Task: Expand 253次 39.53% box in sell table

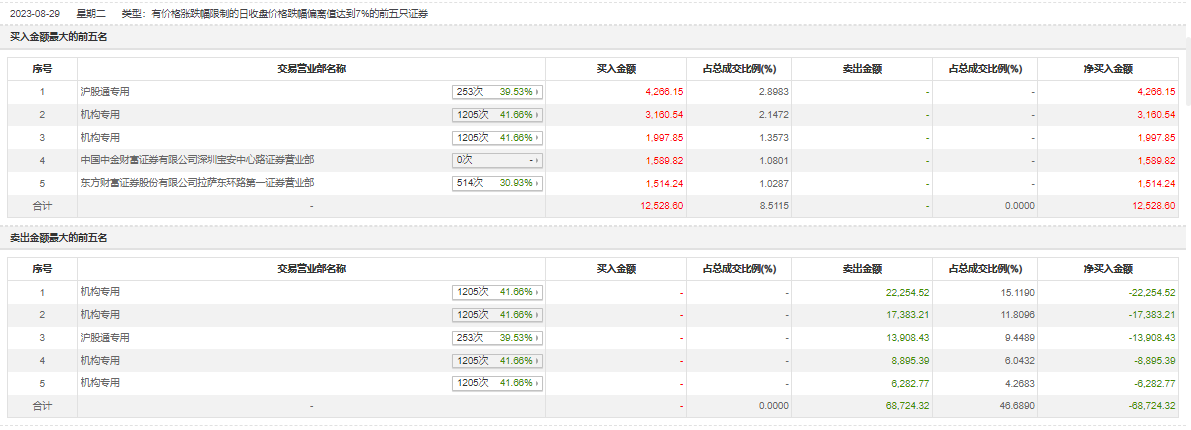Action: (497, 338)
